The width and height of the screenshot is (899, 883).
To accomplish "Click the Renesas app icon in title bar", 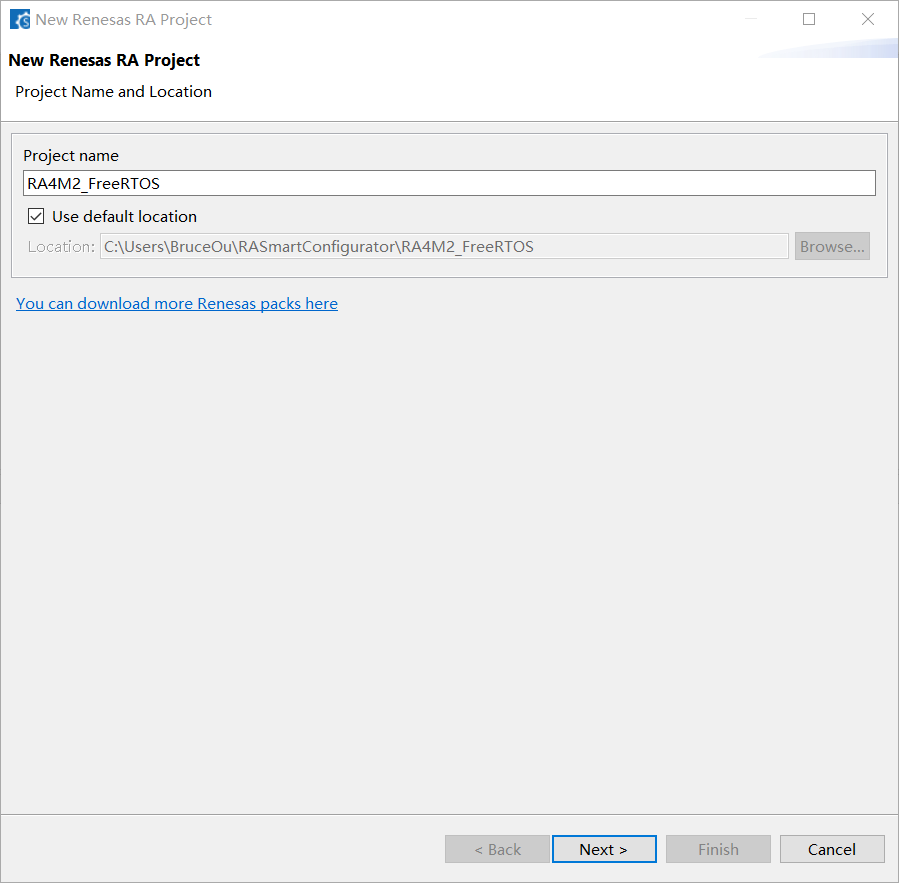I will (x=19, y=19).
